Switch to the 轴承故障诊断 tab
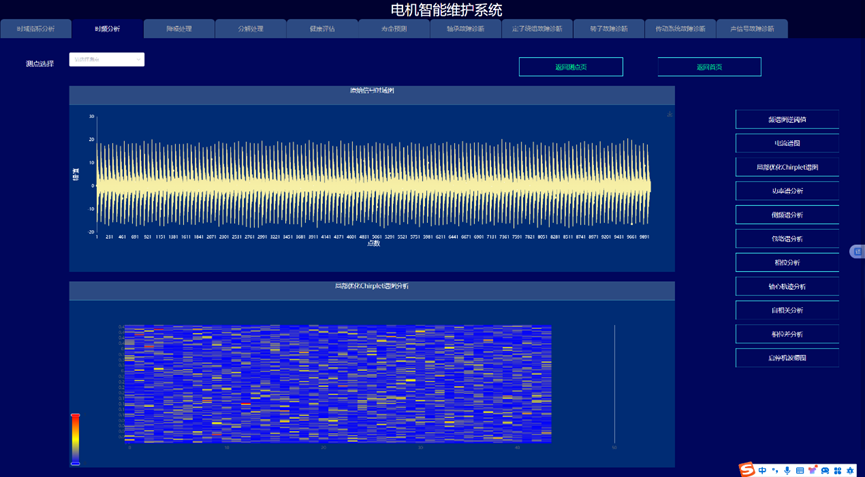 (465, 29)
